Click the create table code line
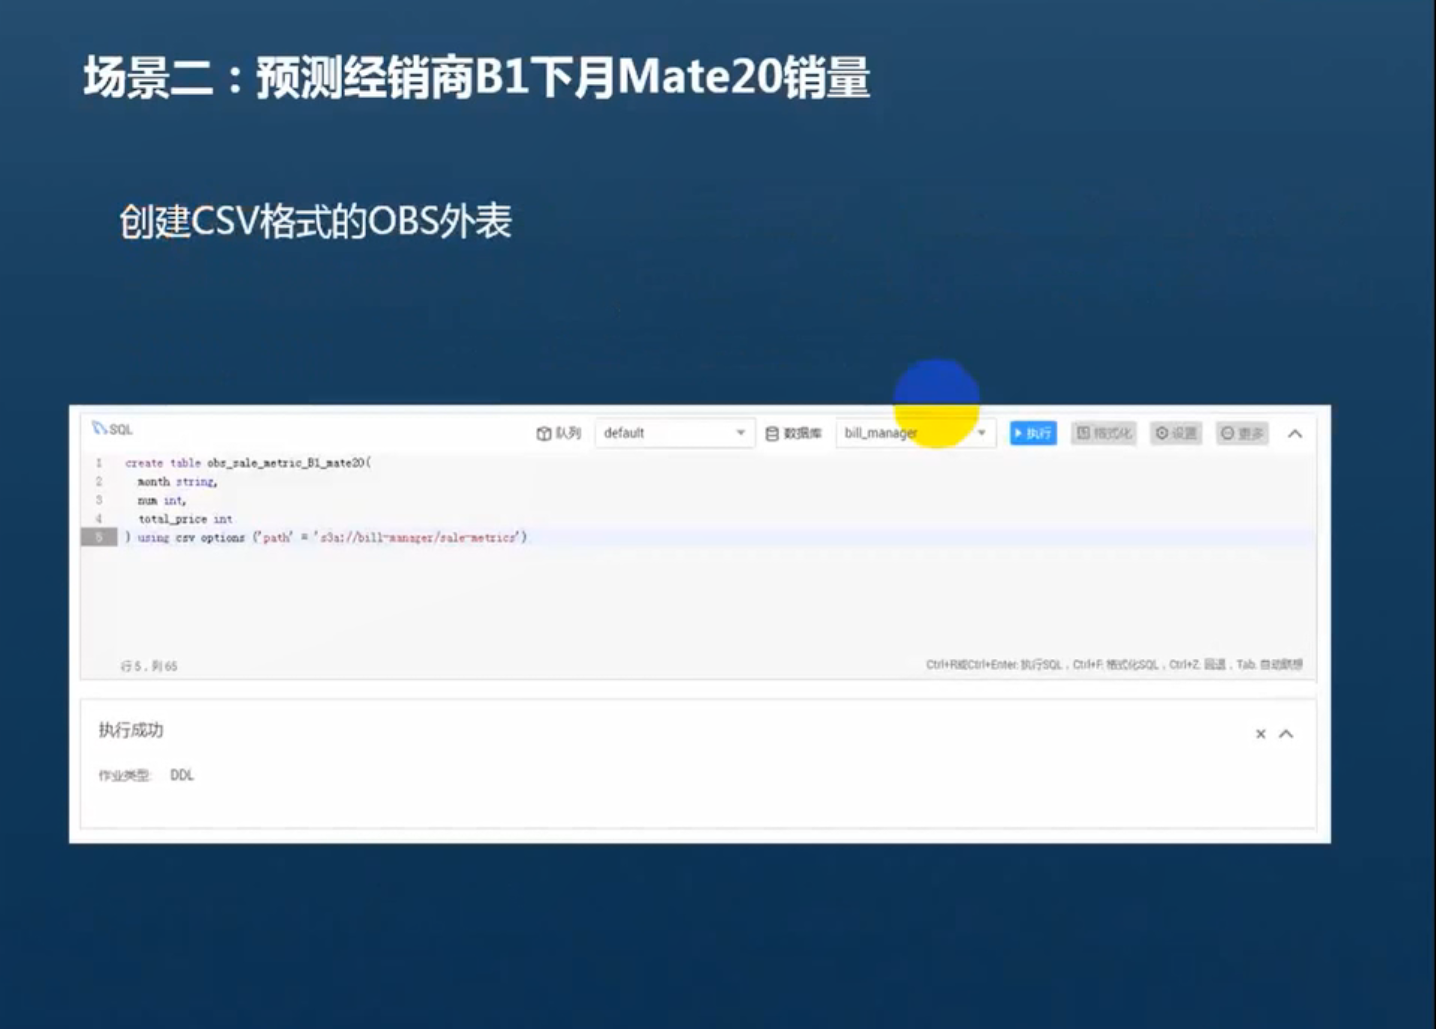This screenshot has height=1029, width=1436. tap(248, 463)
